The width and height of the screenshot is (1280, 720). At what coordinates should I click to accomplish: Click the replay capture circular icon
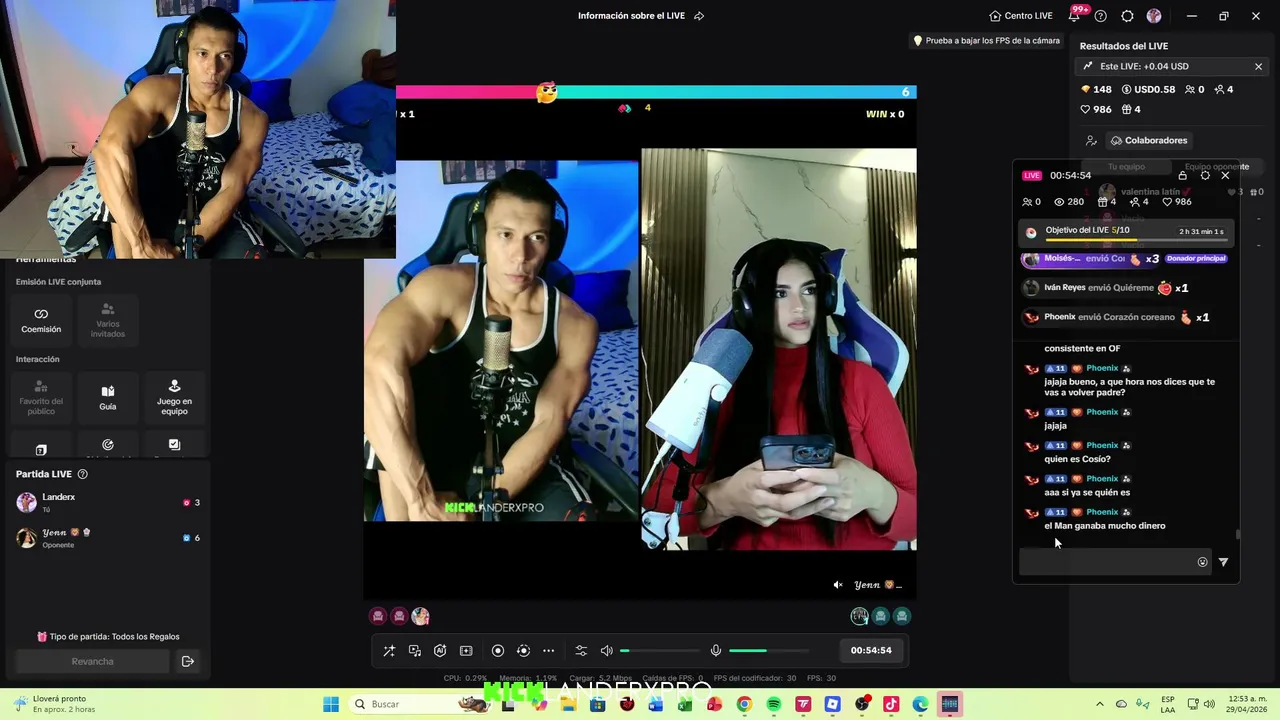(x=523, y=651)
